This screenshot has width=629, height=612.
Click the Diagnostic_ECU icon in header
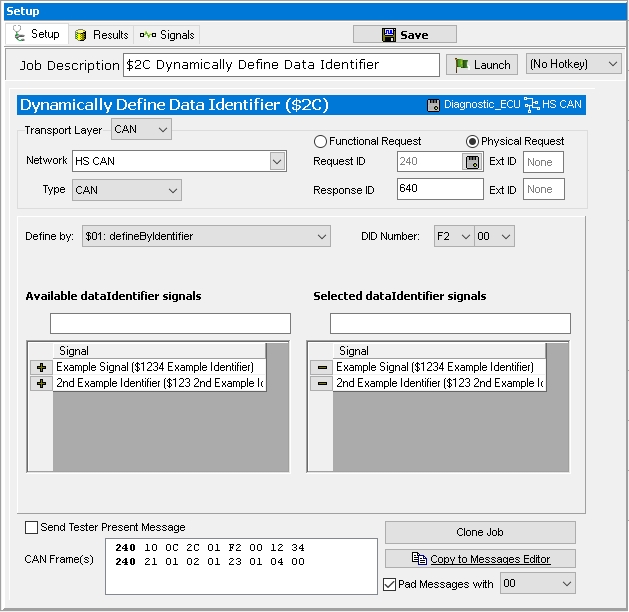pyautogui.click(x=433, y=105)
